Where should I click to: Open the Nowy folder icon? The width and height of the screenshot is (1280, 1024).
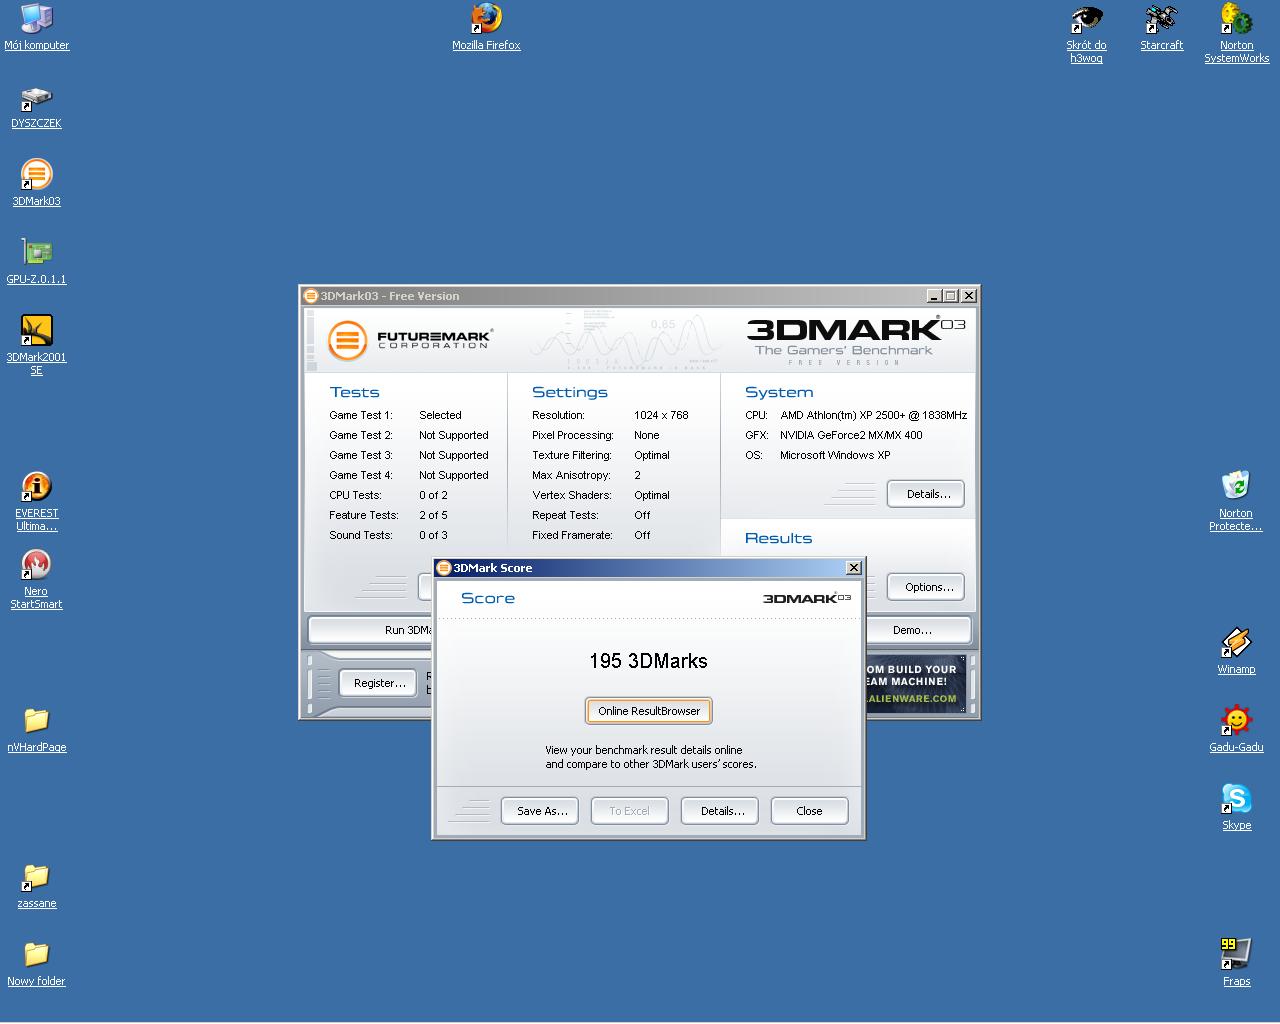(36, 963)
